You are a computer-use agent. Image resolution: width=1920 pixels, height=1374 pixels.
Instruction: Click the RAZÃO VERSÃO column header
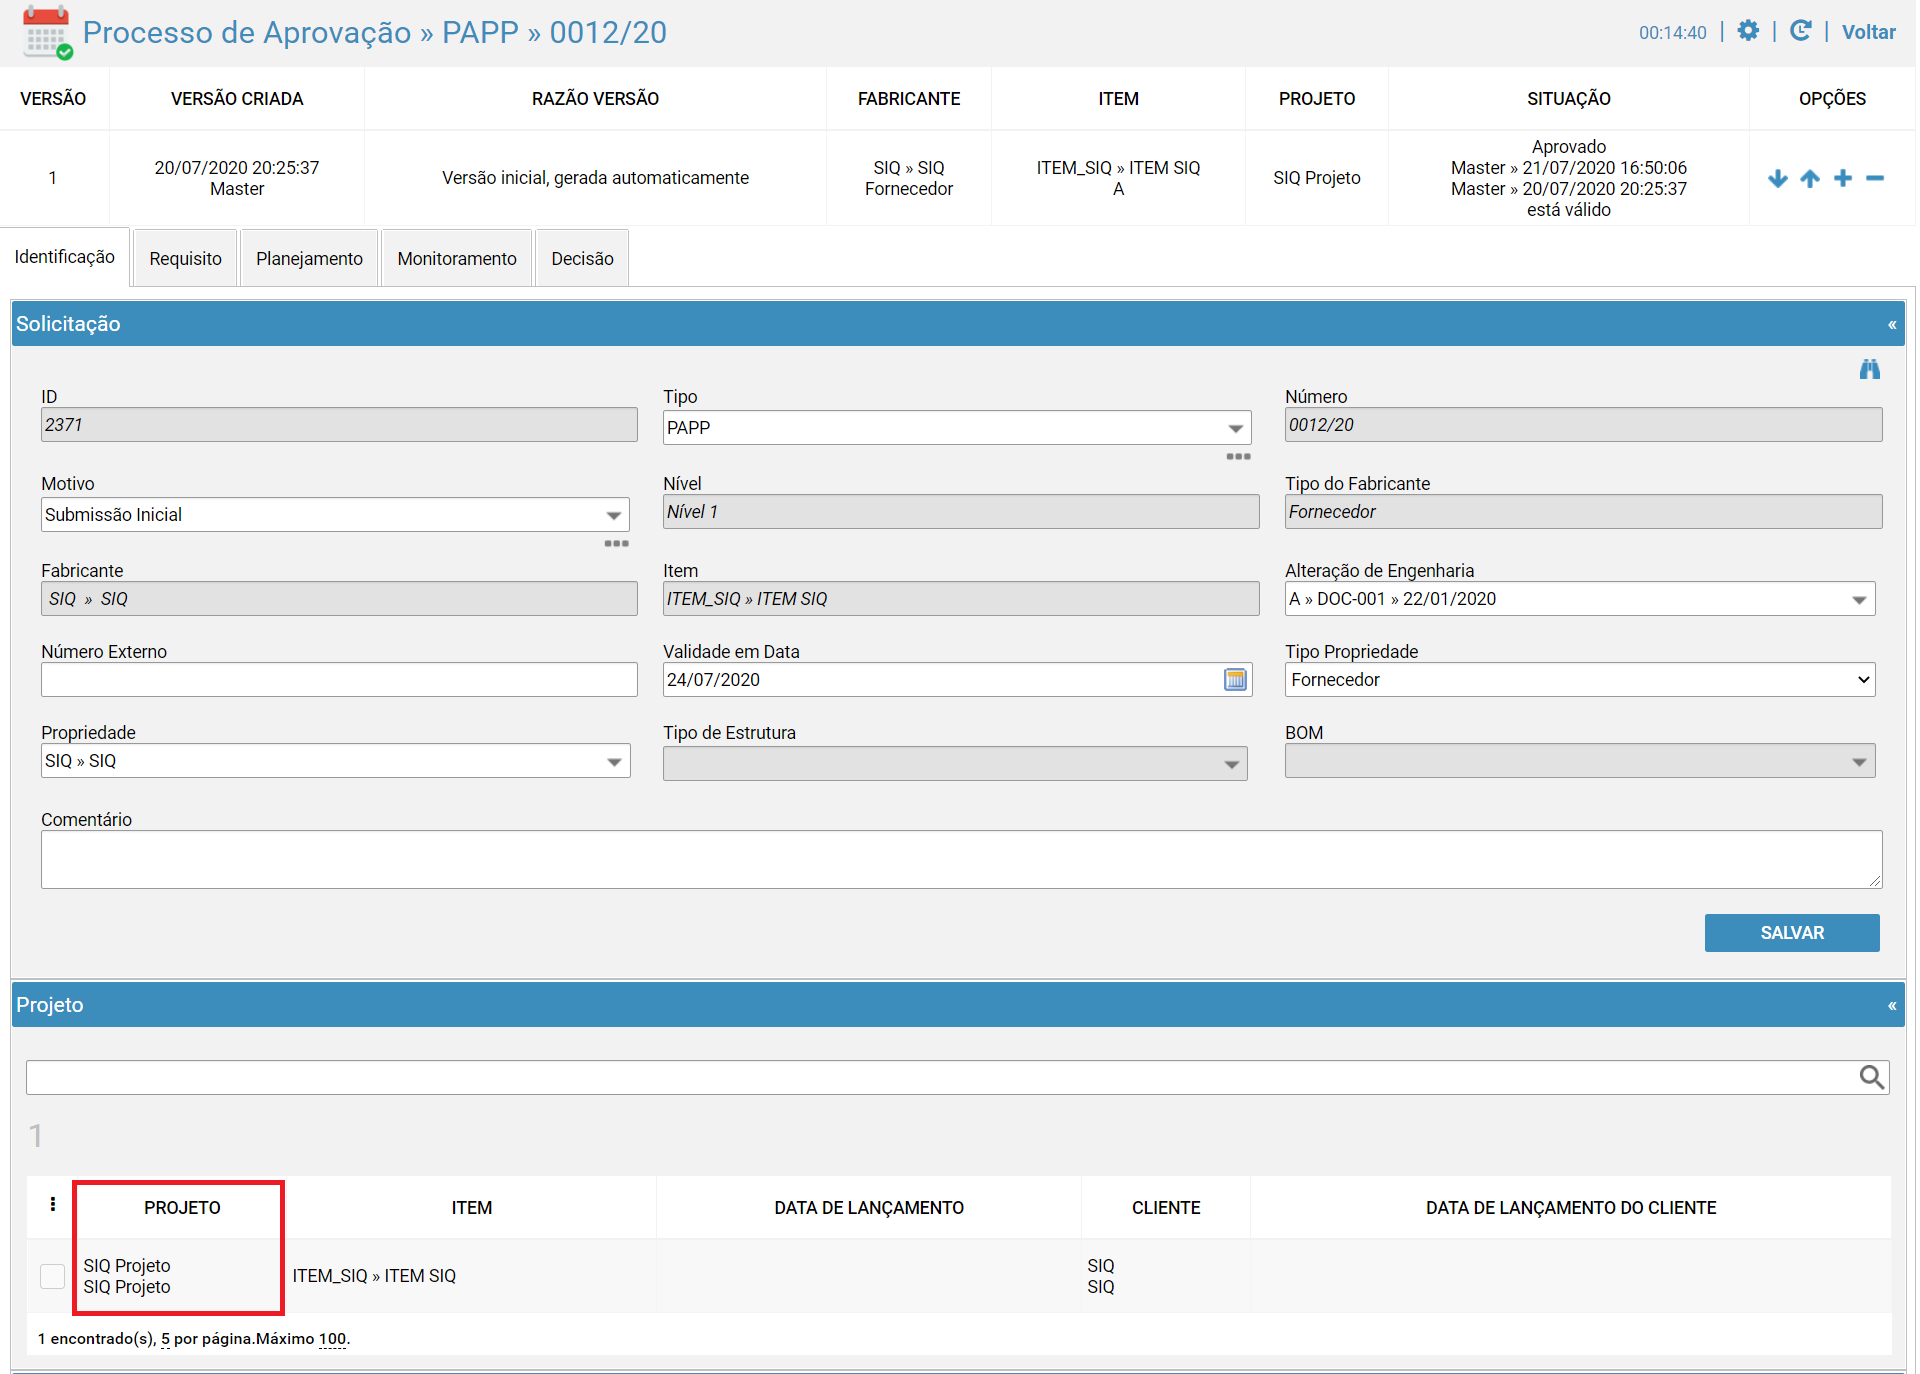pyautogui.click(x=595, y=99)
